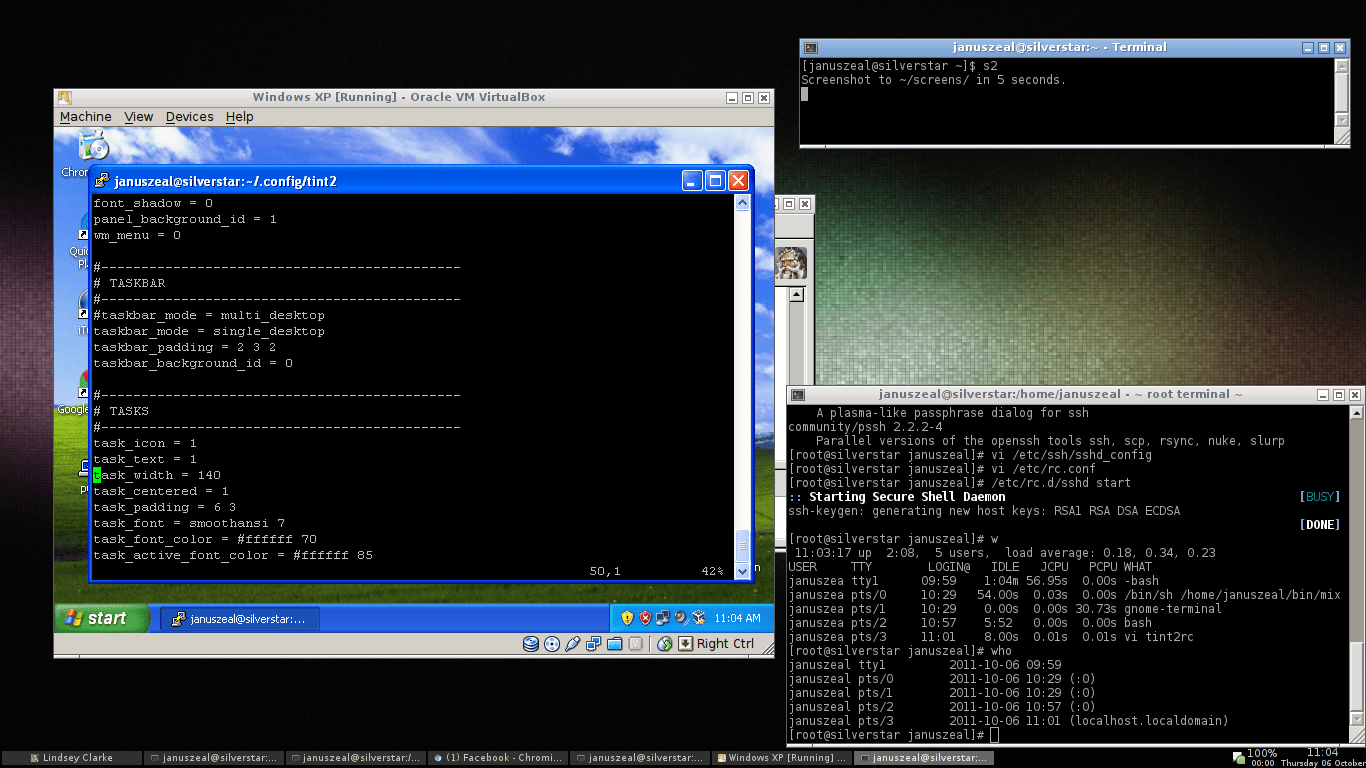The image size is (1366, 768).
Task: Click the hard disk activity icon in VirtualBox status bar
Action: point(531,643)
